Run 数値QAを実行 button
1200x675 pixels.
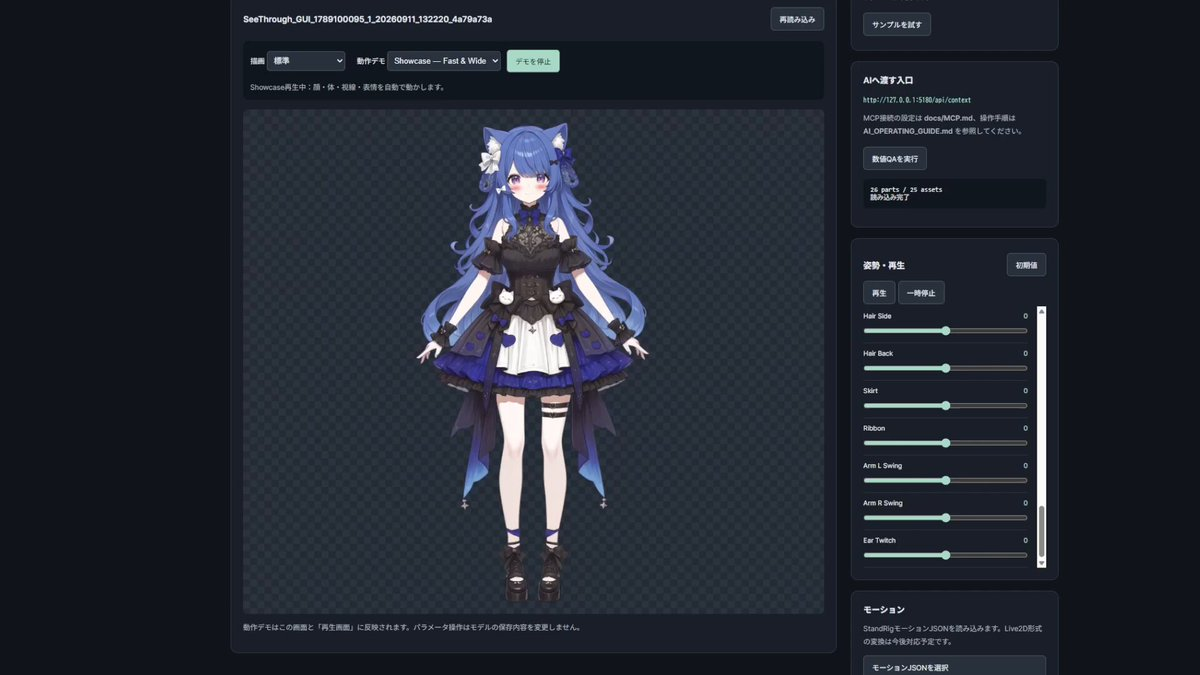(x=895, y=158)
